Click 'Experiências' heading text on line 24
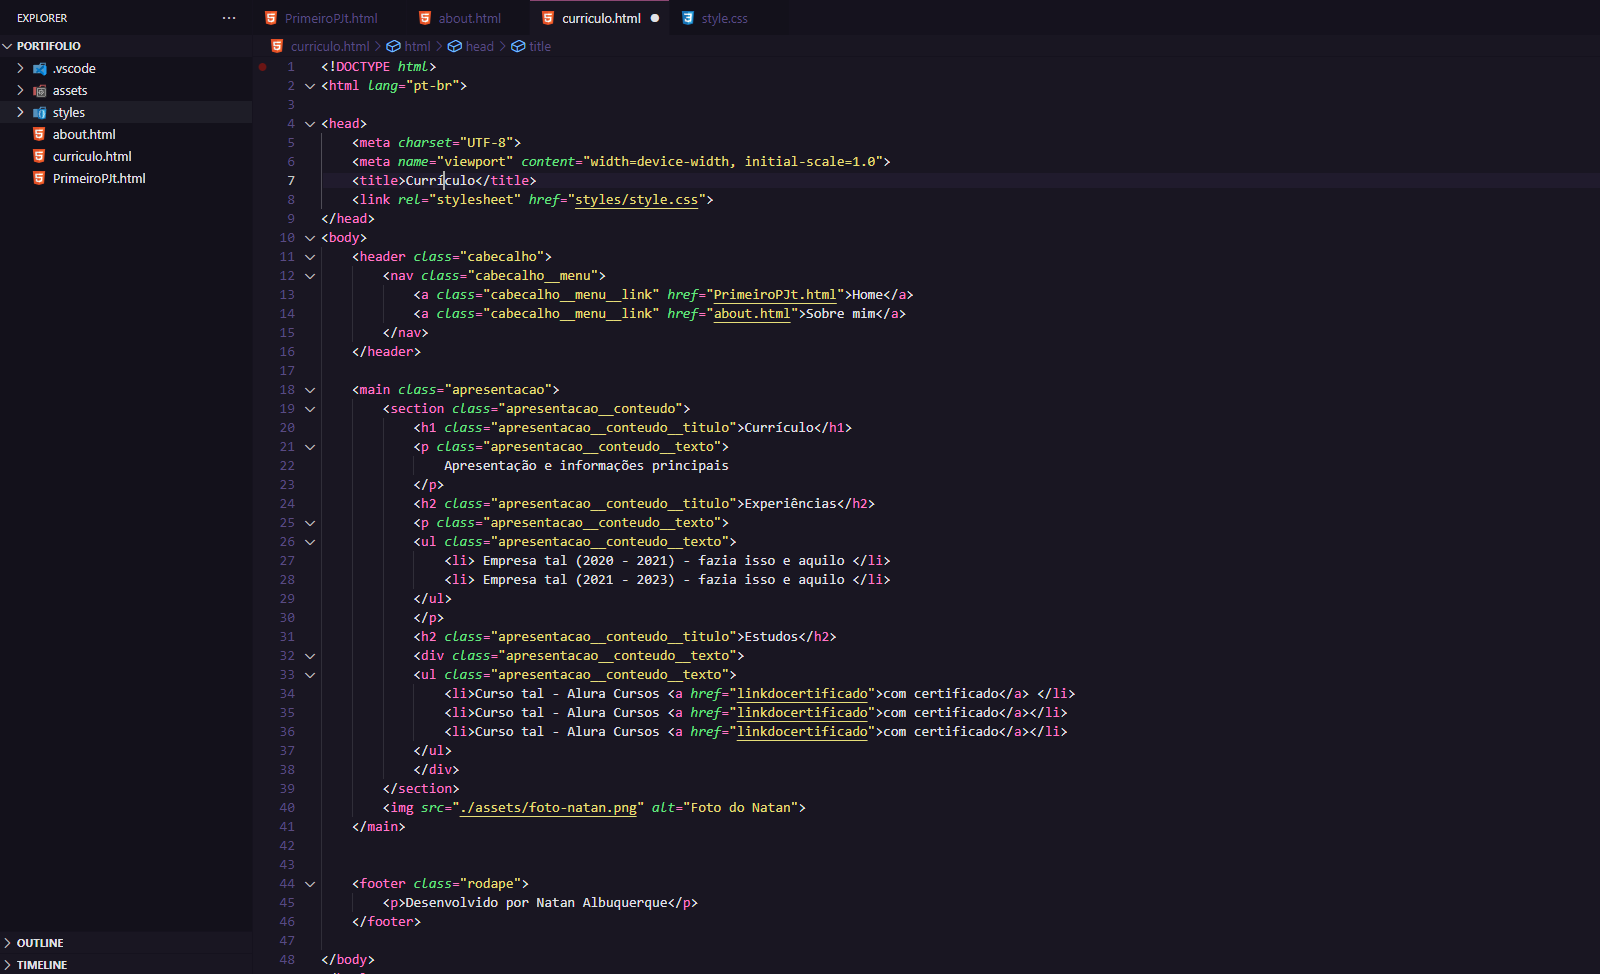The height and width of the screenshot is (974, 1600). [790, 504]
